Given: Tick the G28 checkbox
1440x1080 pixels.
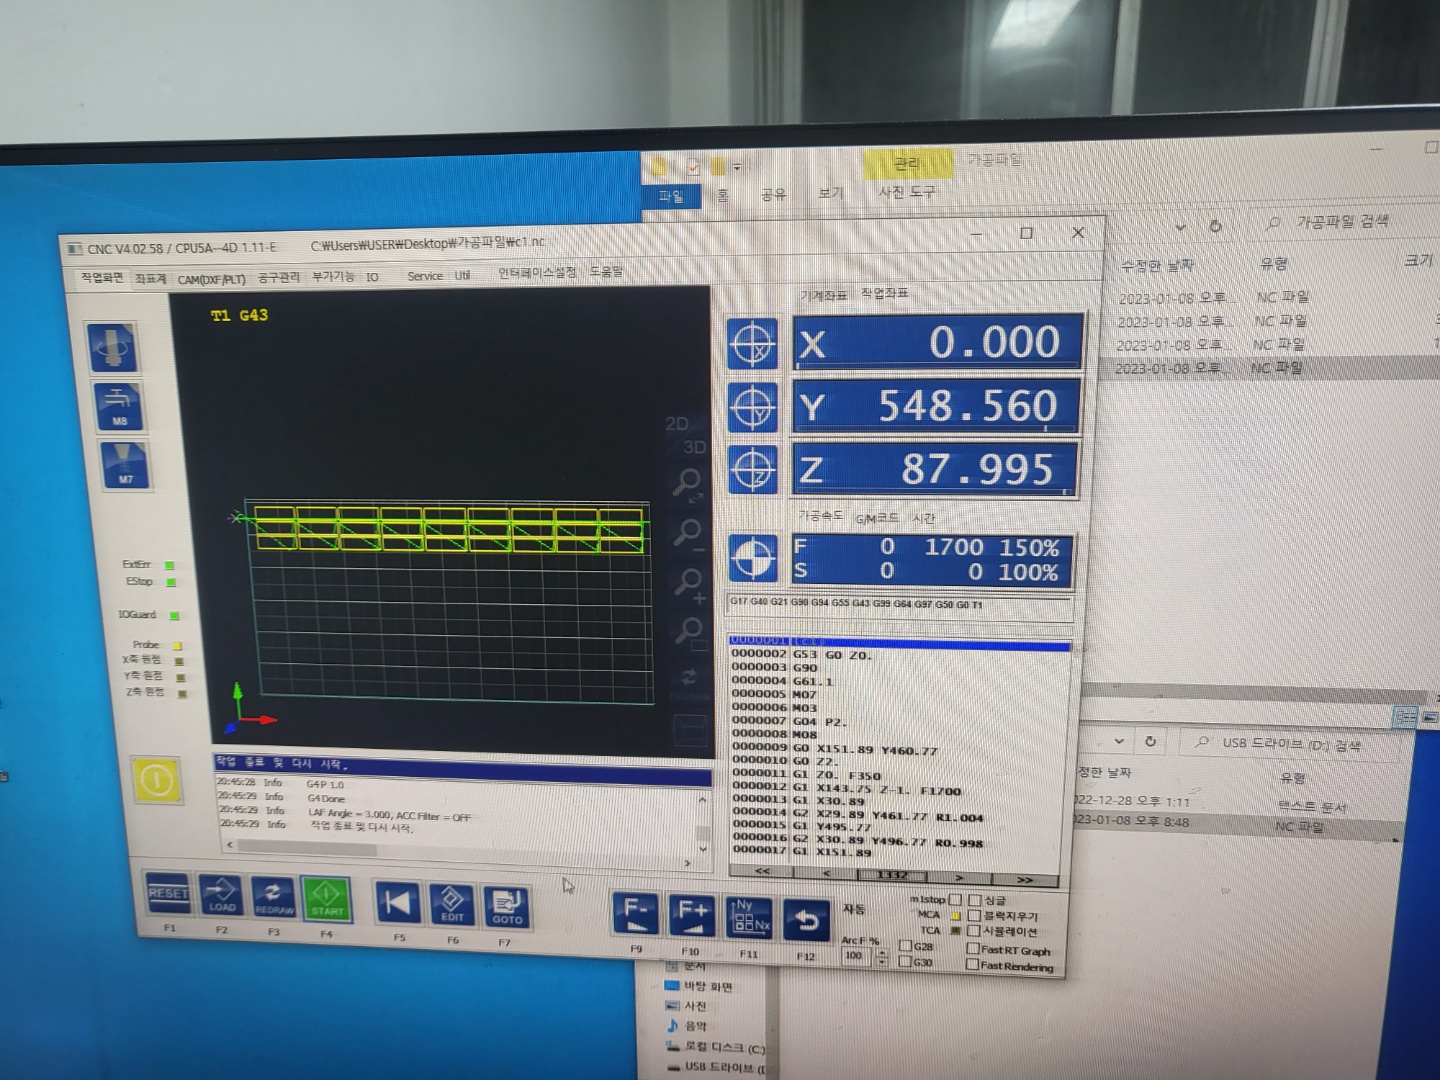Looking at the screenshot, I should point(906,945).
